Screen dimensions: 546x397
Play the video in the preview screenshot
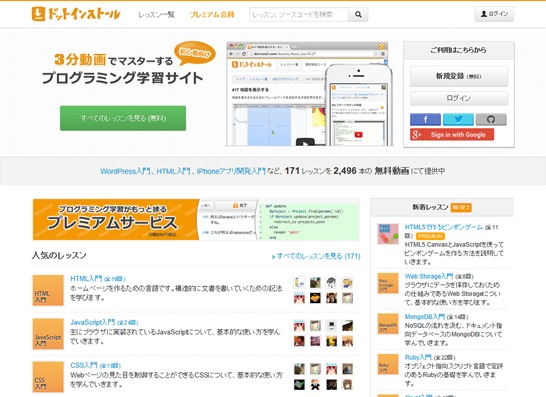[305, 142]
